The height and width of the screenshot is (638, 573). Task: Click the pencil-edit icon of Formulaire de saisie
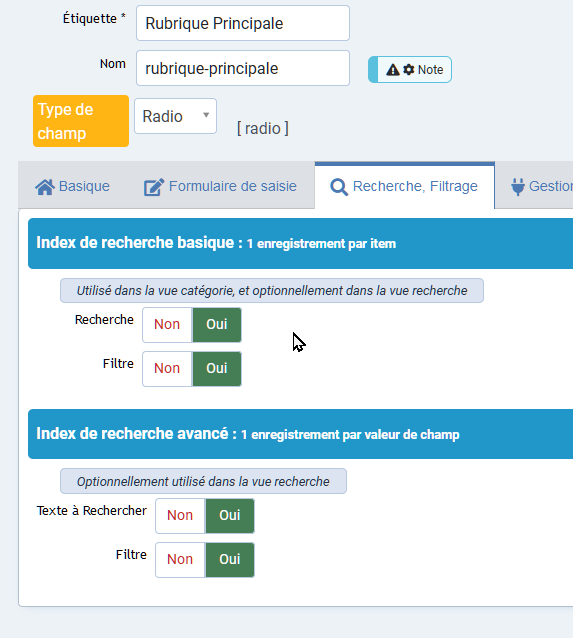(154, 187)
